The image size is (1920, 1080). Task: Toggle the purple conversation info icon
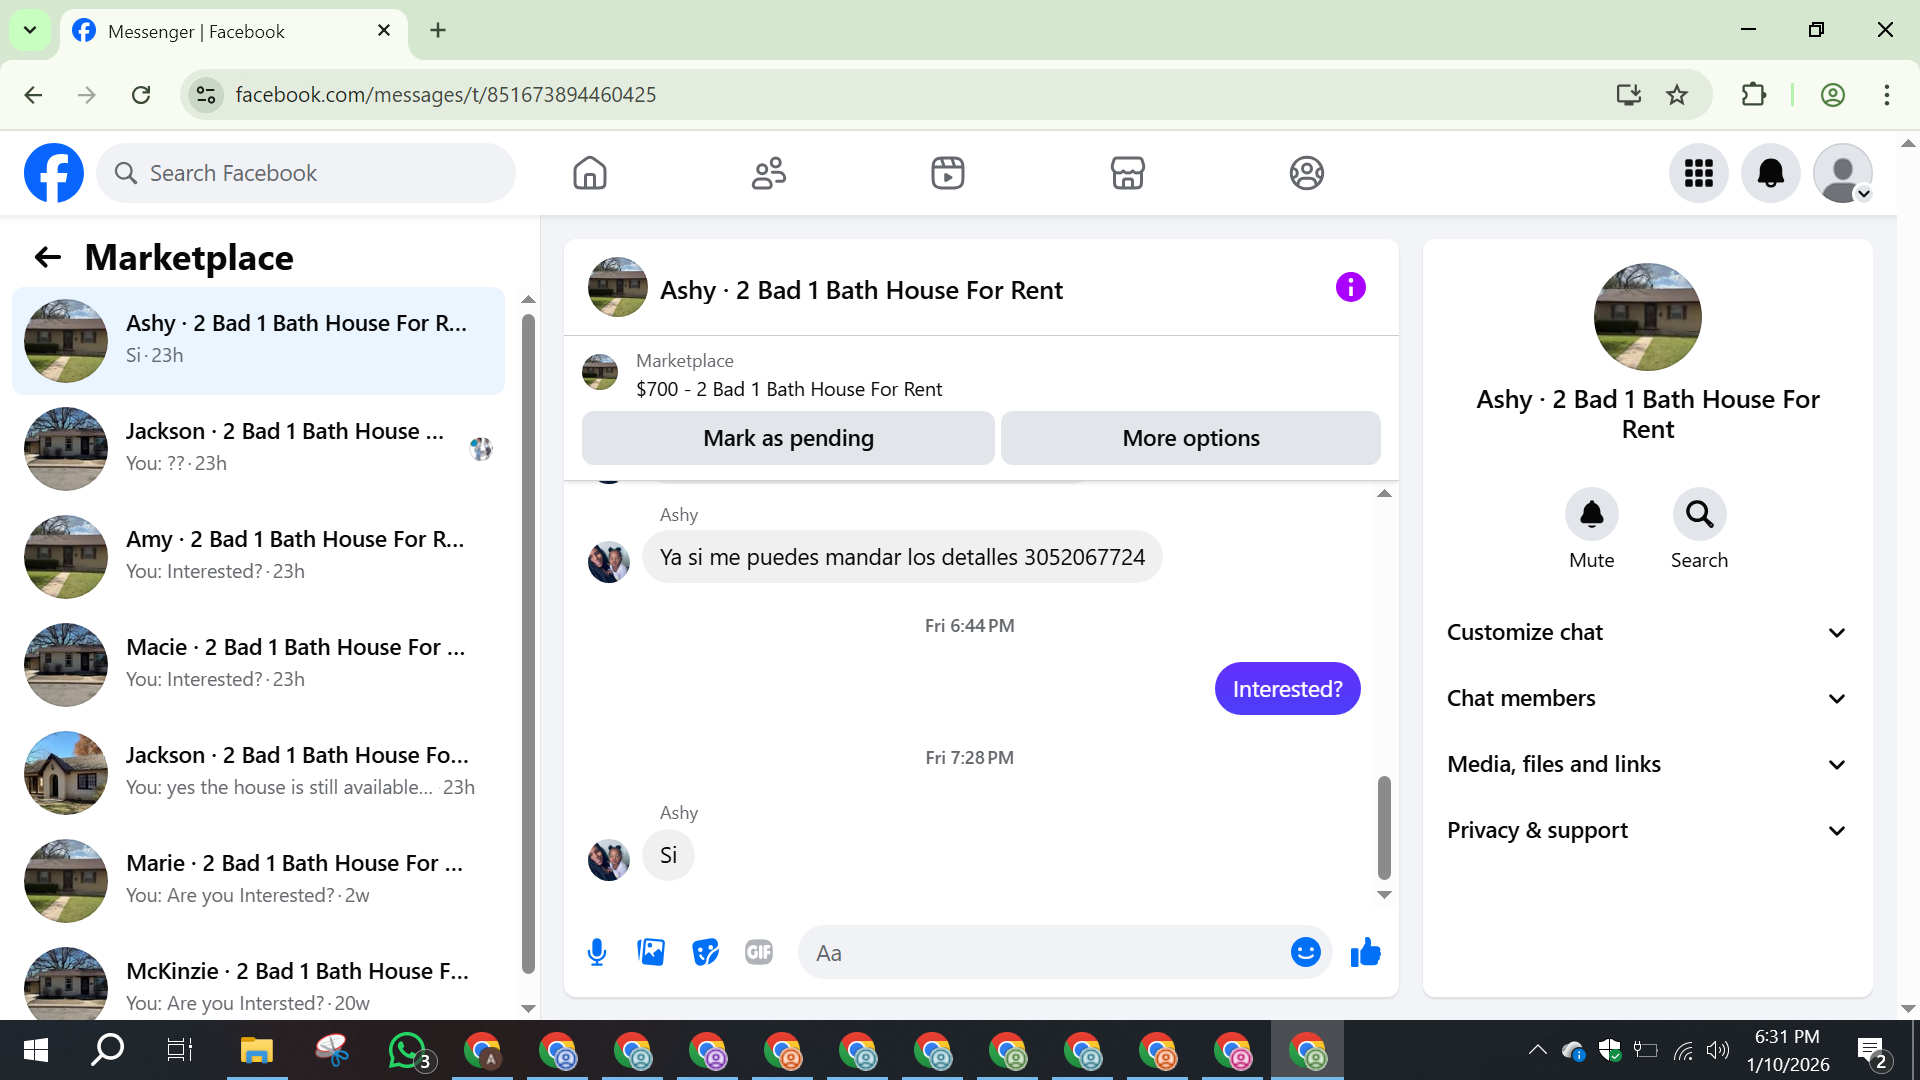pos(1350,288)
